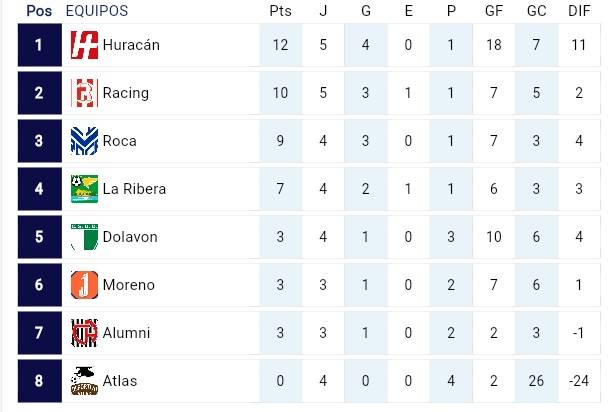This screenshot has width=614, height=412.
Task: Click the EQUIPOS column header
Action: coord(97,11)
